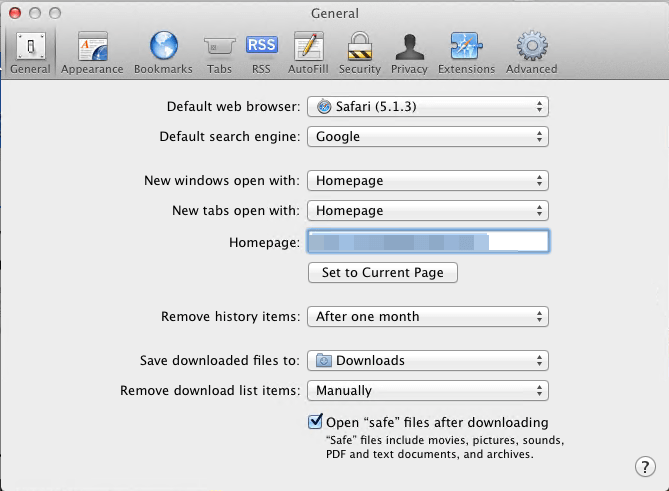Open the General preferences pane
Screen dimensions: 669x491
click(x=30, y=53)
